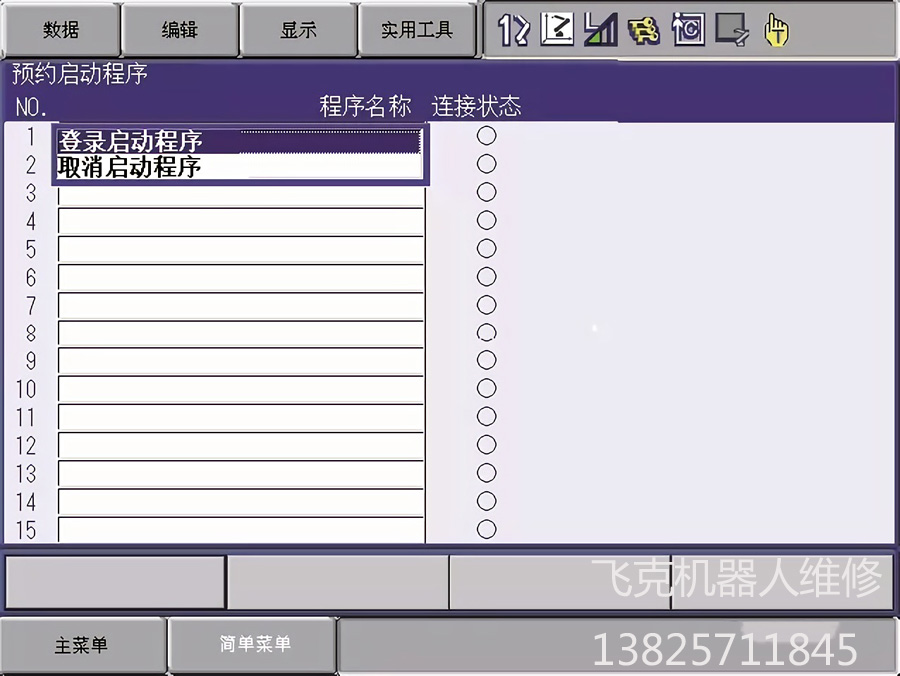Click connection status circle for row 4
900x676 pixels.
click(487, 220)
